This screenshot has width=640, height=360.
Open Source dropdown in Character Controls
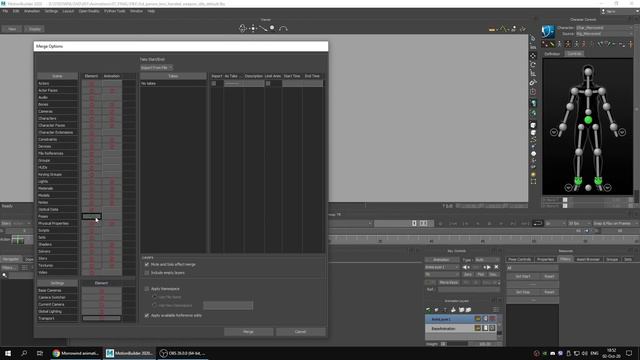click(x=604, y=34)
